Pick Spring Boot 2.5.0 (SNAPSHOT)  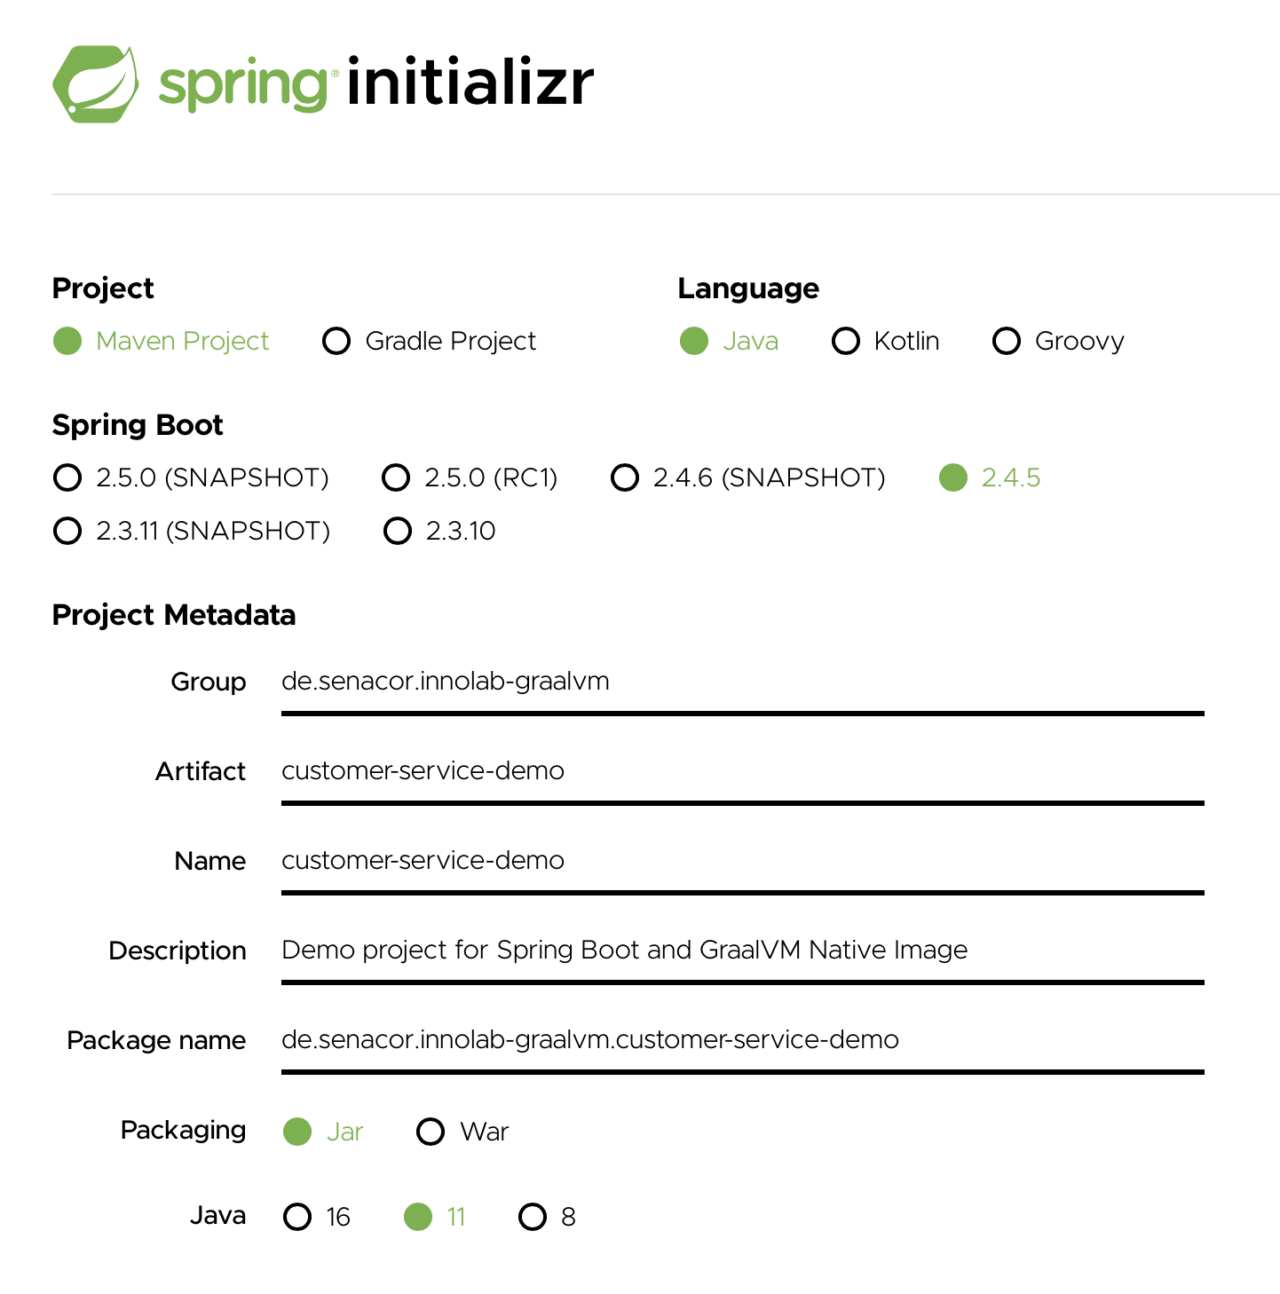67,478
